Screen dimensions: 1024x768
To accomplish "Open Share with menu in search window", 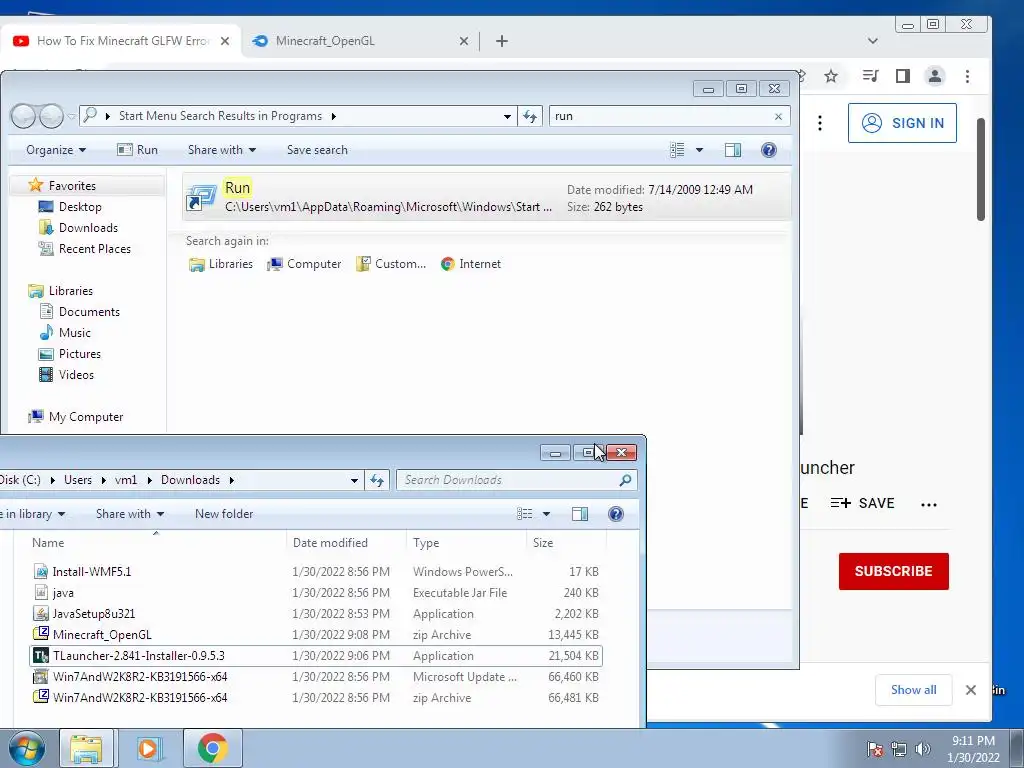I will (x=221, y=150).
